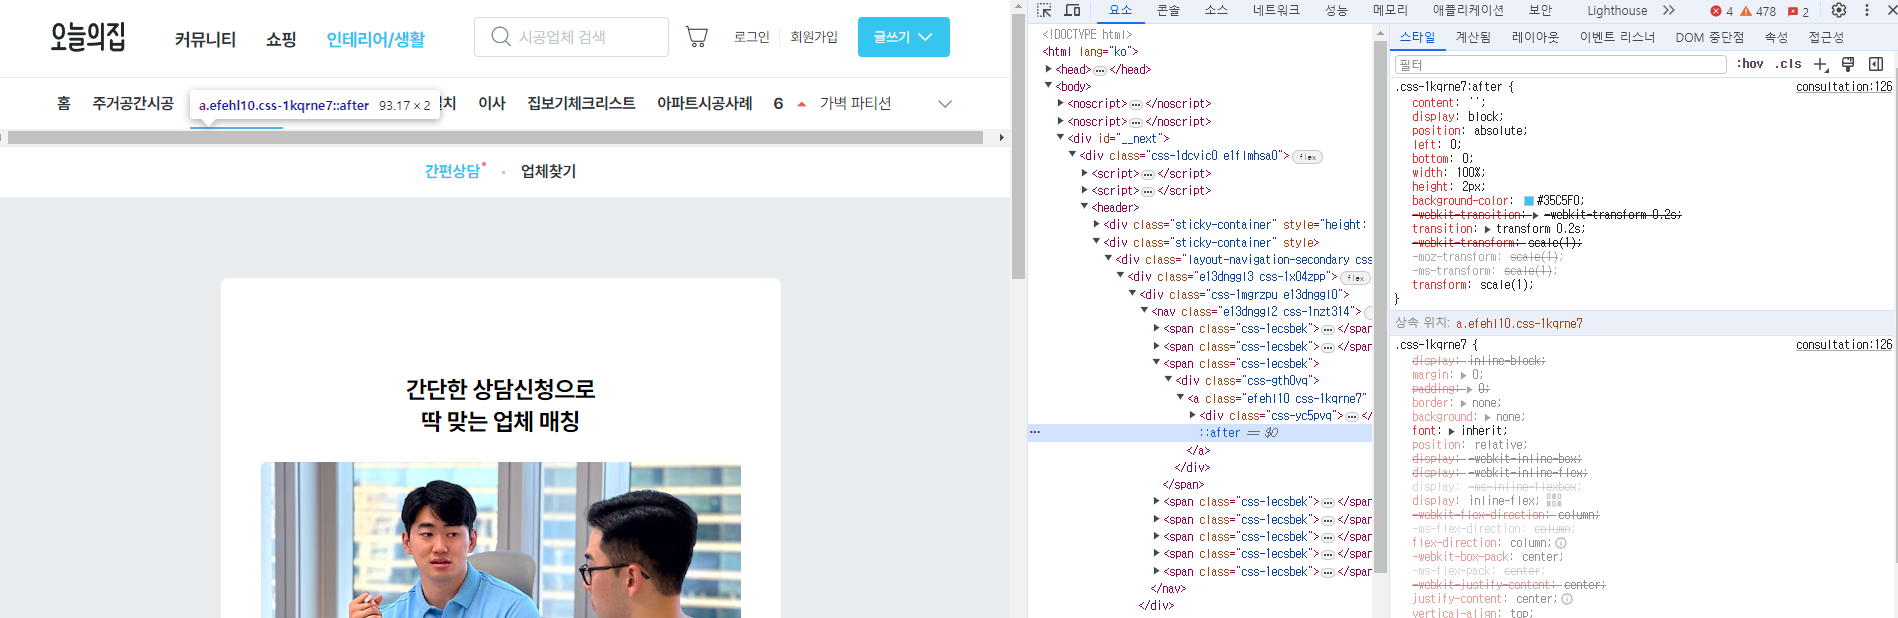Viewport: 1898px width, 618px height.
Task: Switch to the 성능 tab
Action: click(1337, 10)
